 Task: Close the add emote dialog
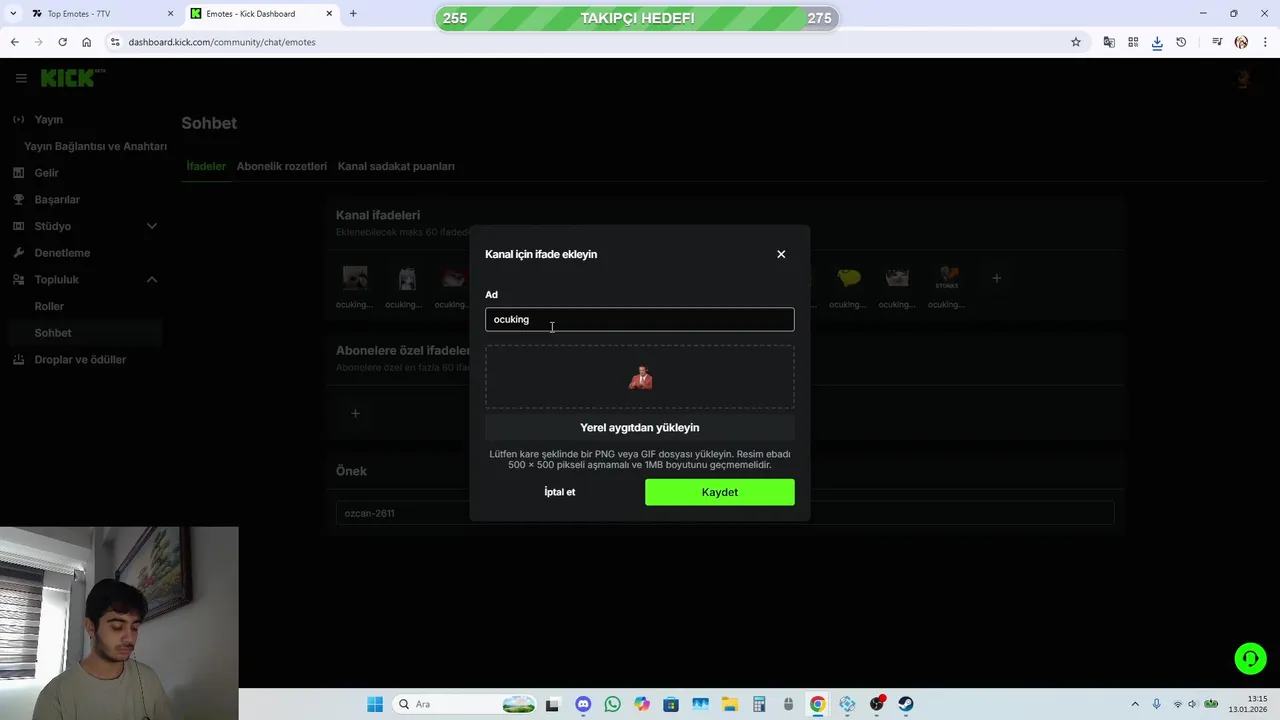pyautogui.click(x=781, y=254)
